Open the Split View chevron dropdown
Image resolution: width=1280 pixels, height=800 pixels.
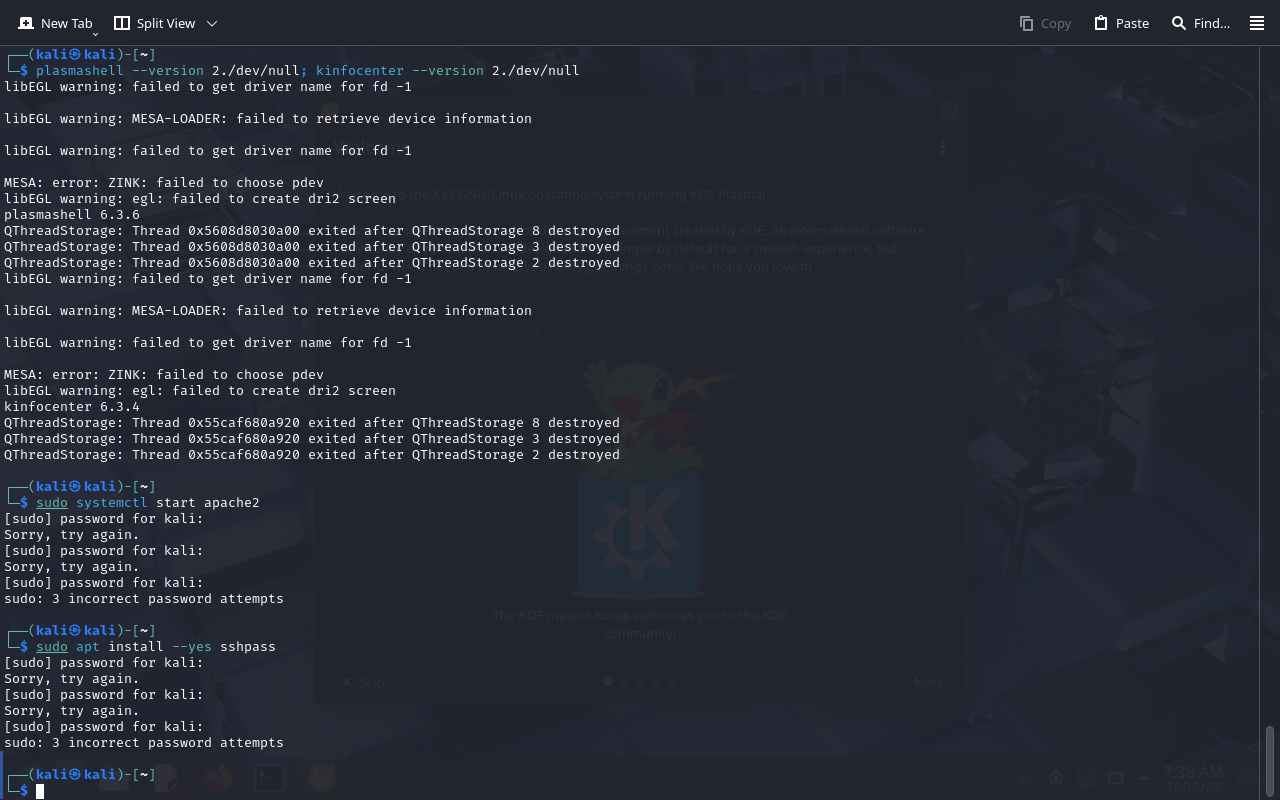coord(211,23)
